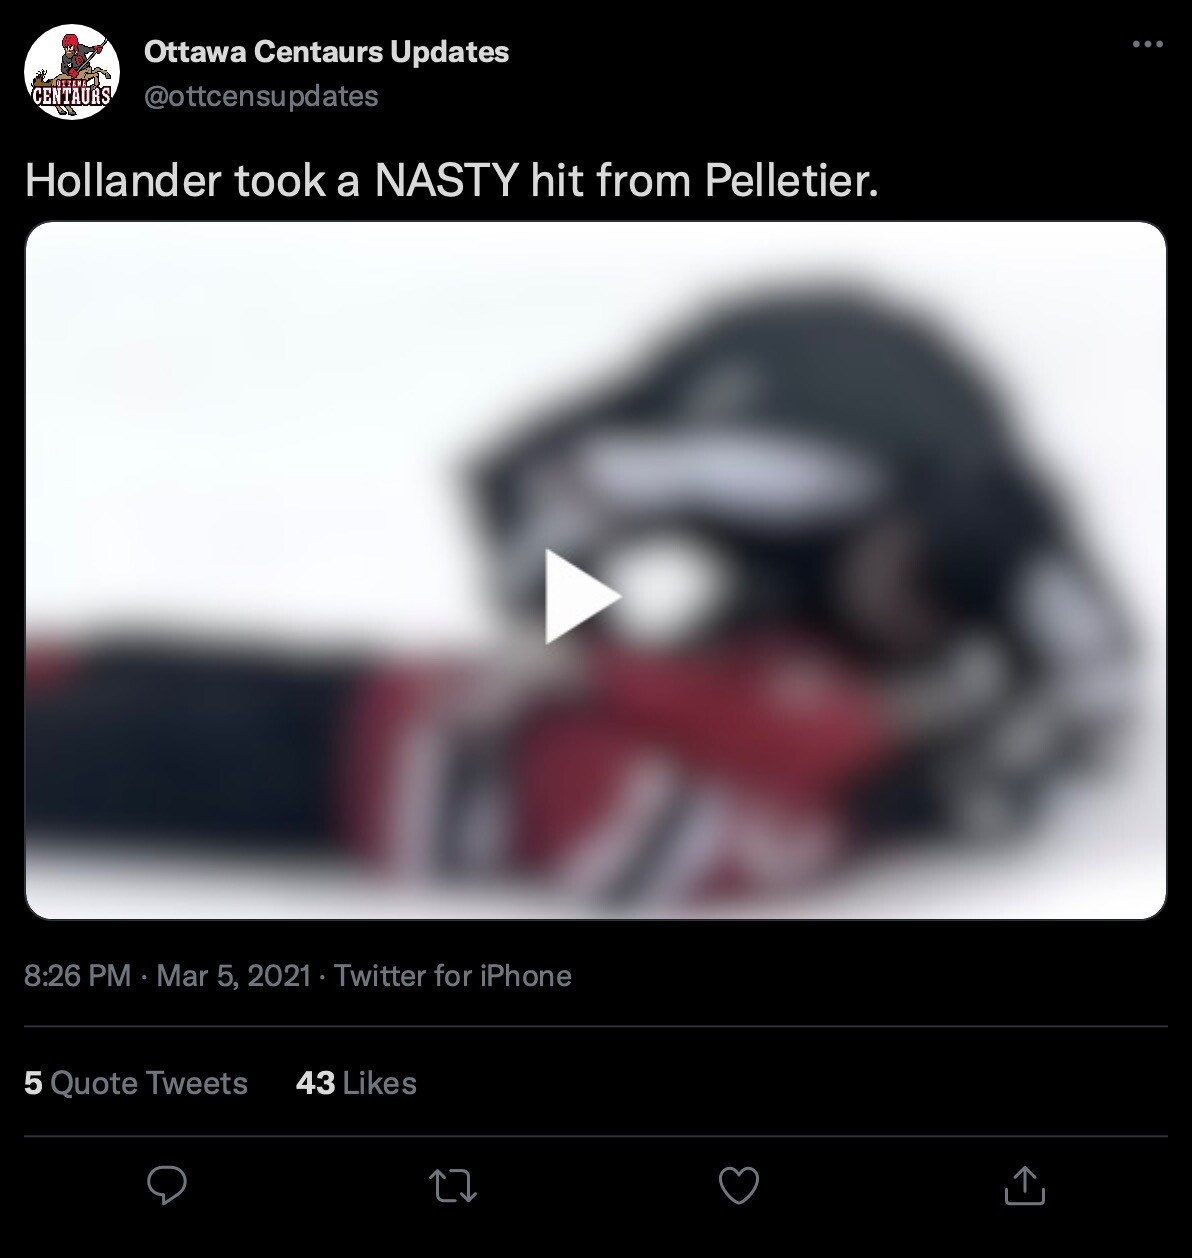Click the 8:26 PM timestamp
Screen dimensions: 1192x1258
click(x=77, y=976)
